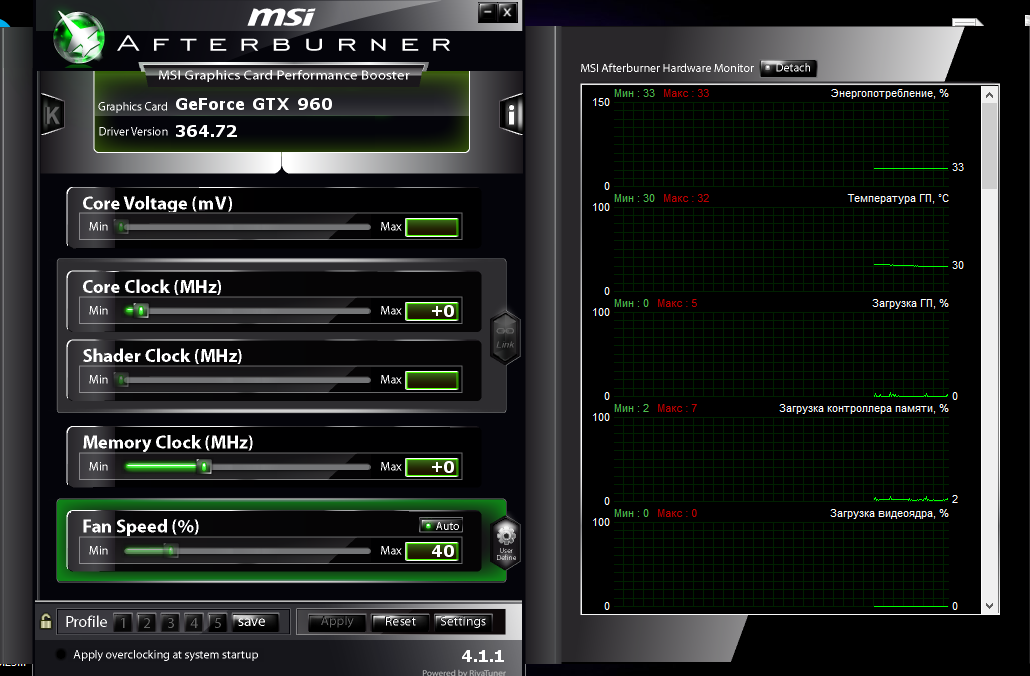The height and width of the screenshot is (676, 1030).
Task: Click the monitor scrollbar down arrow
Action: pyautogui.click(x=989, y=606)
